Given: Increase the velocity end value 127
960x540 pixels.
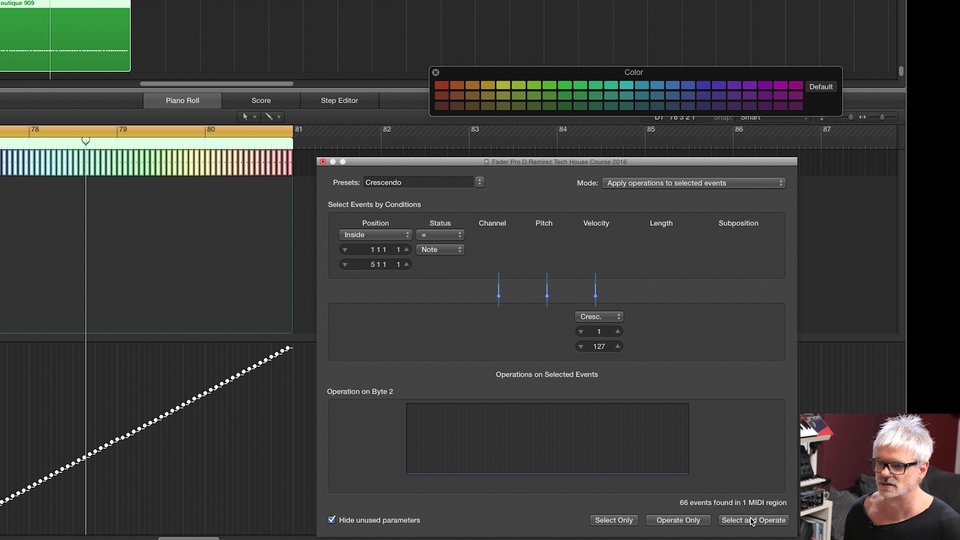Looking at the screenshot, I should (617, 347).
